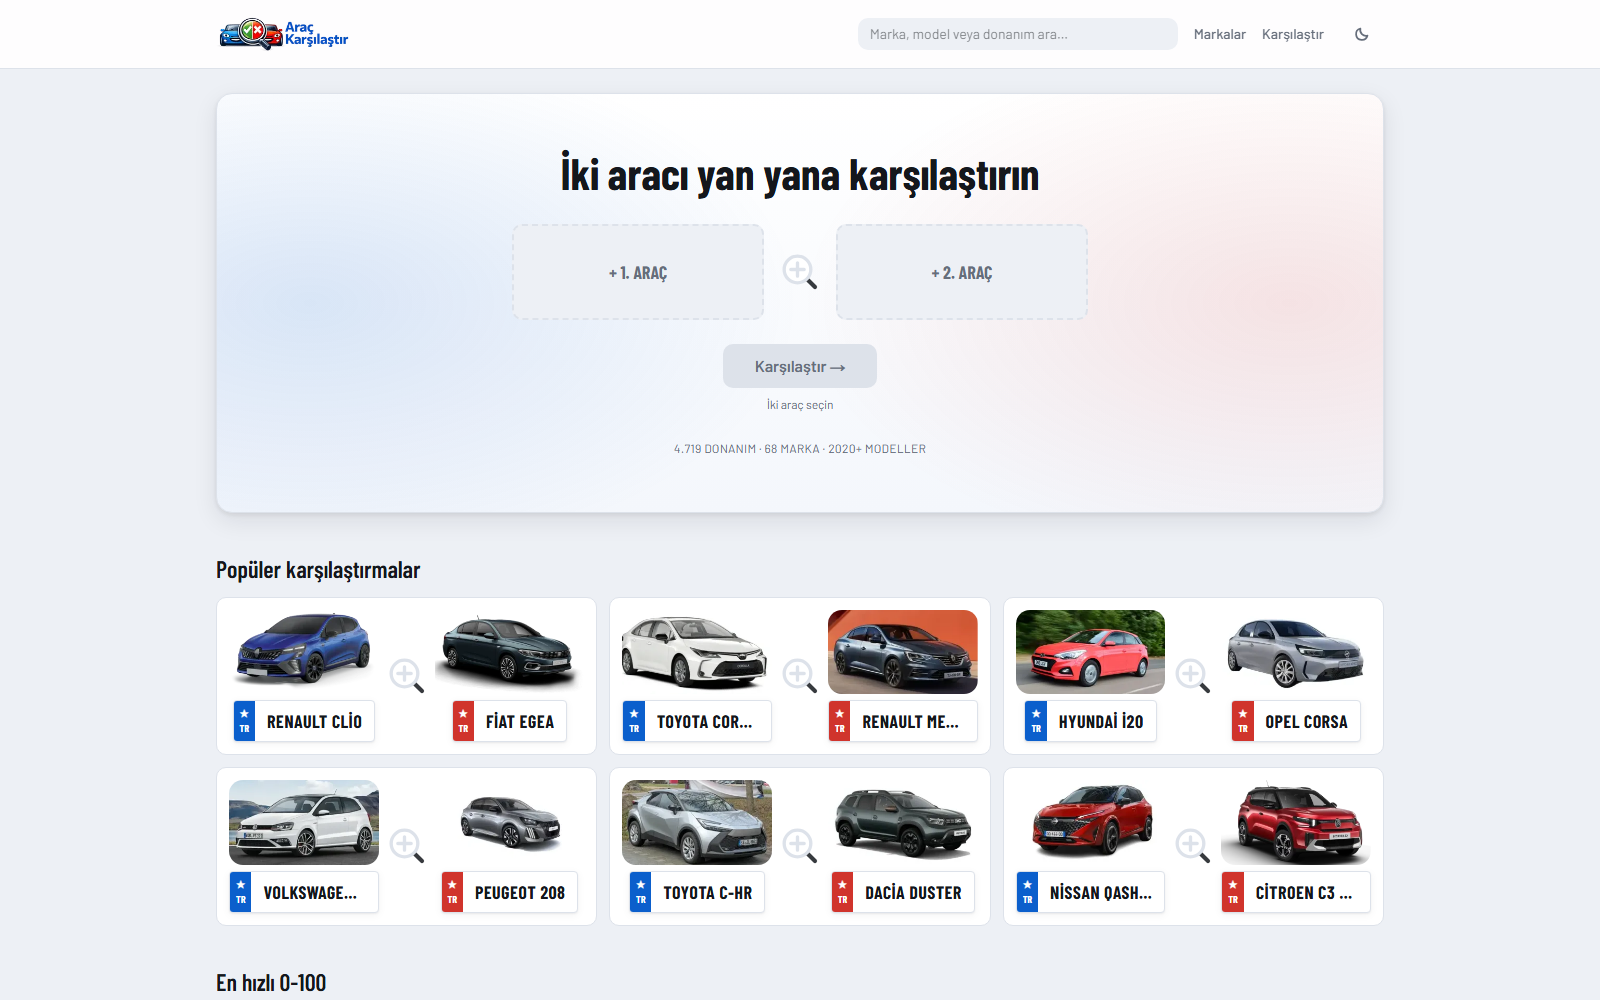Click the Nissan Qash... name badge
The width and height of the screenshot is (1600, 1000).
click(x=1090, y=892)
